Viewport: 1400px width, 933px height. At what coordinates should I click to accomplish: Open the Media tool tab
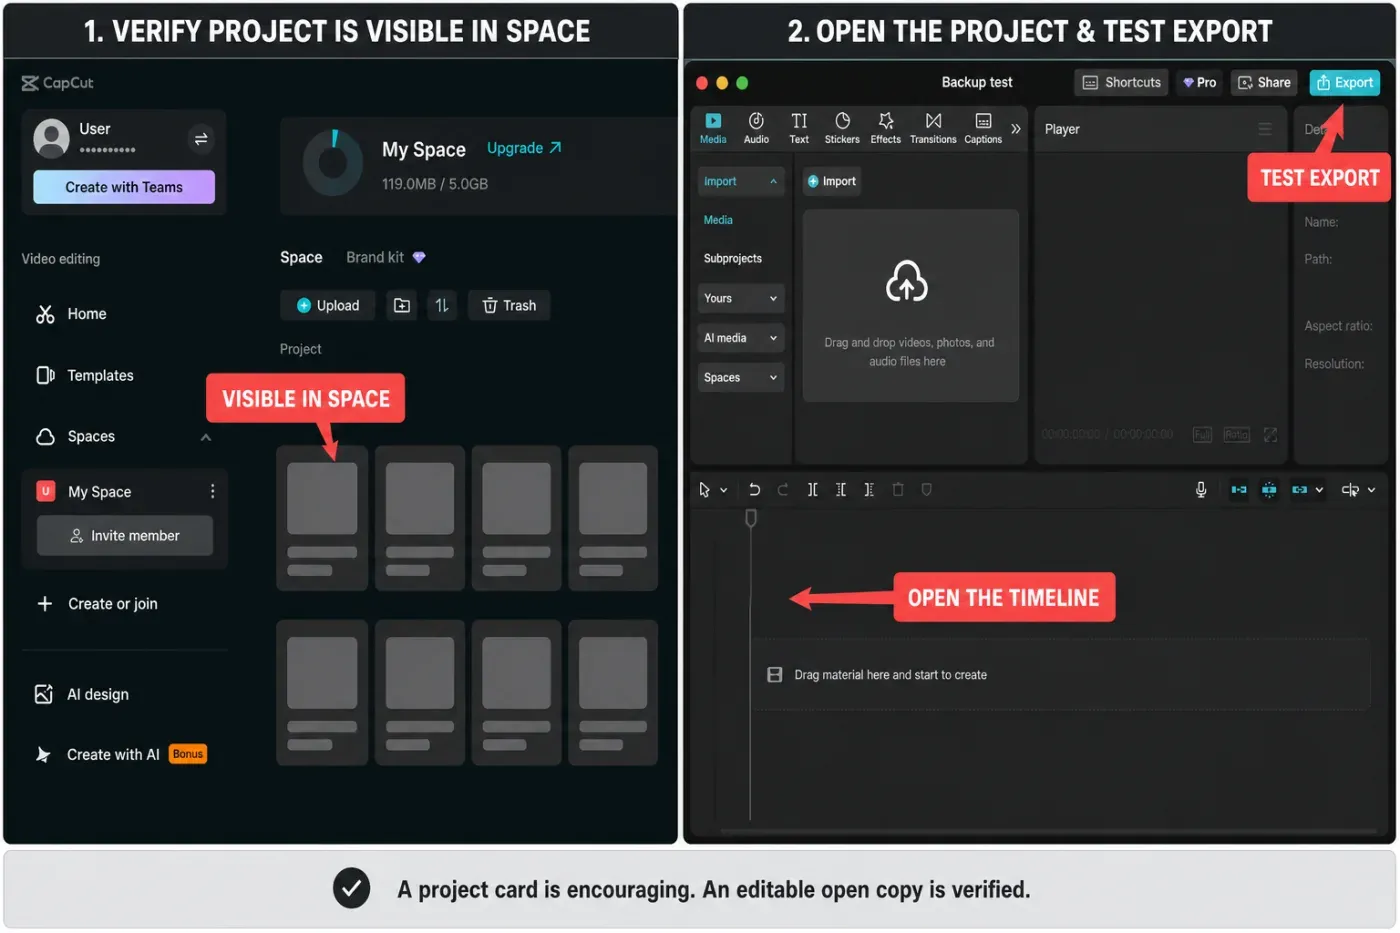tap(713, 129)
